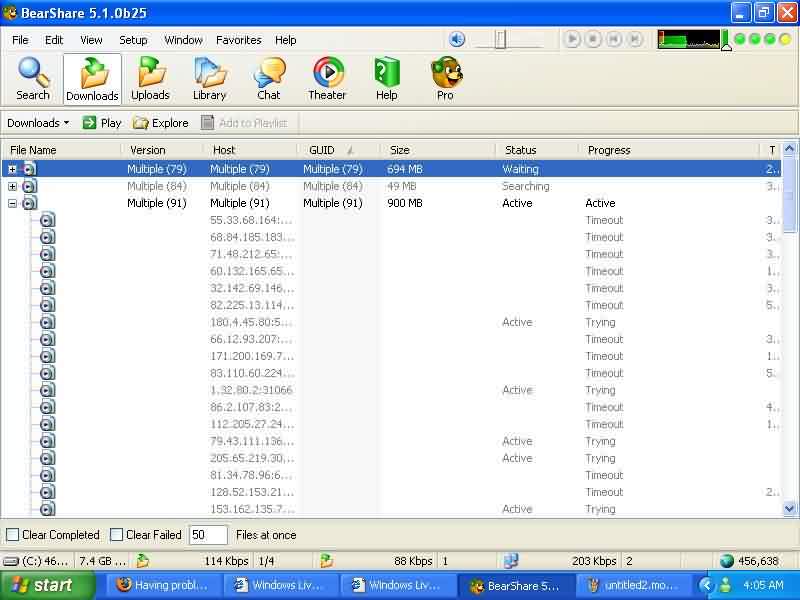
Task: Enable the Clear Failed checkbox
Action: tap(116, 535)
